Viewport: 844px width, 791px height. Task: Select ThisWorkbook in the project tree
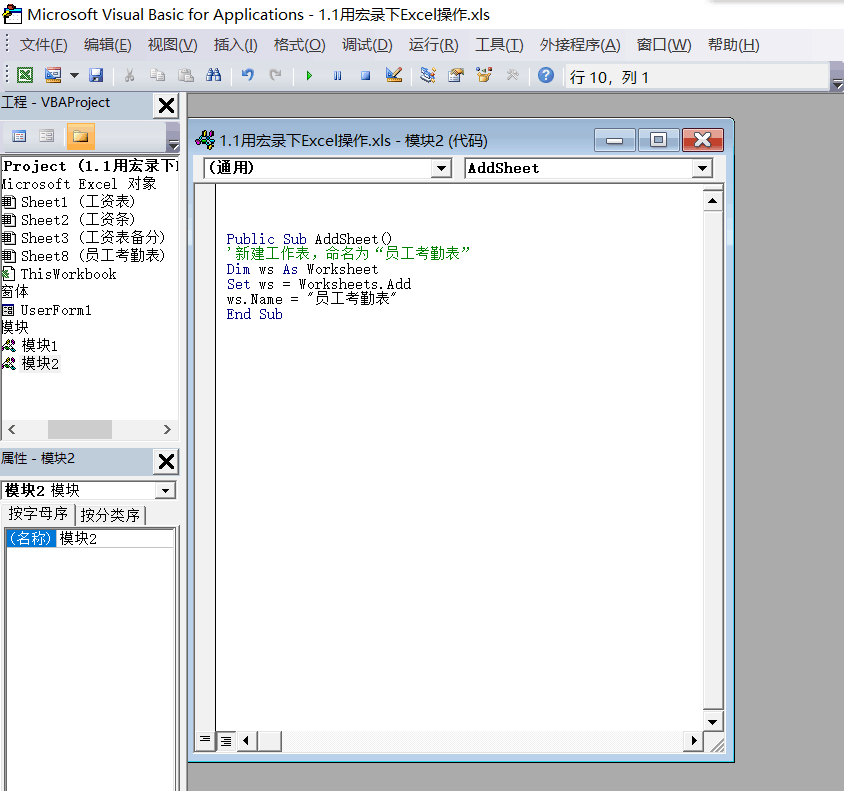(x=68, y=274)
